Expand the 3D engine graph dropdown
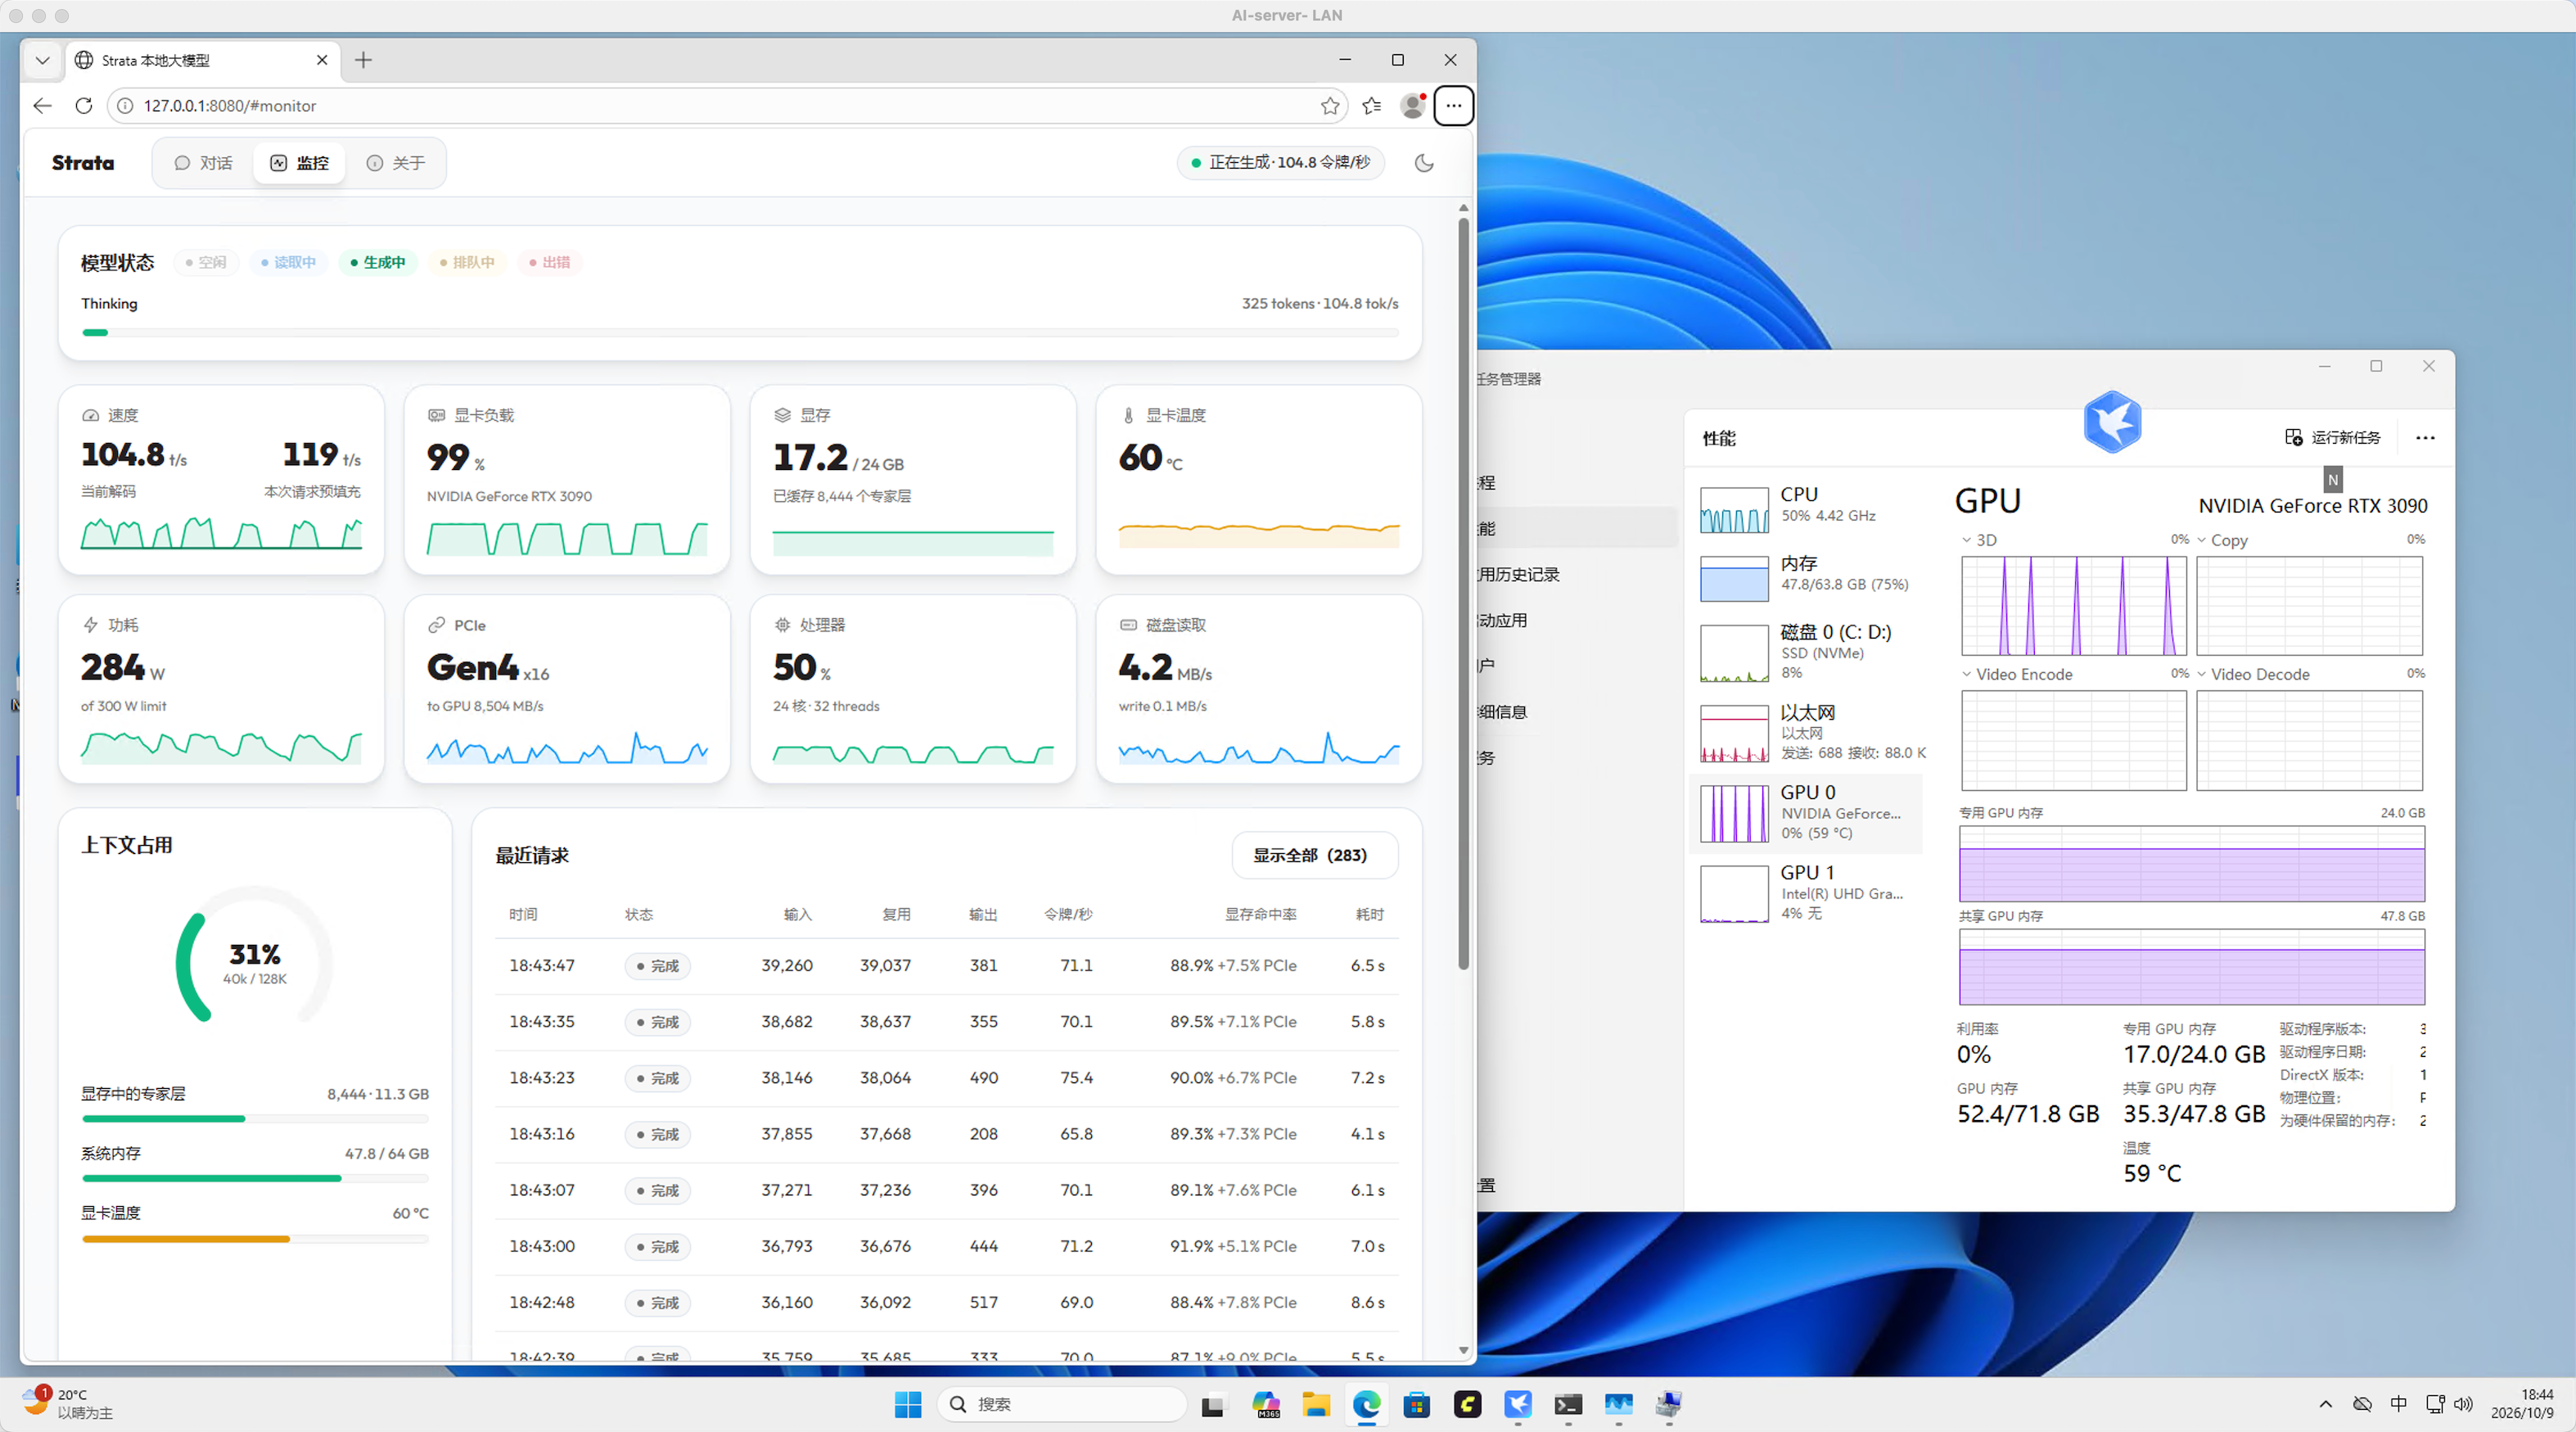This screenshot has width=2576, height=1432. tap(1966, 540)
